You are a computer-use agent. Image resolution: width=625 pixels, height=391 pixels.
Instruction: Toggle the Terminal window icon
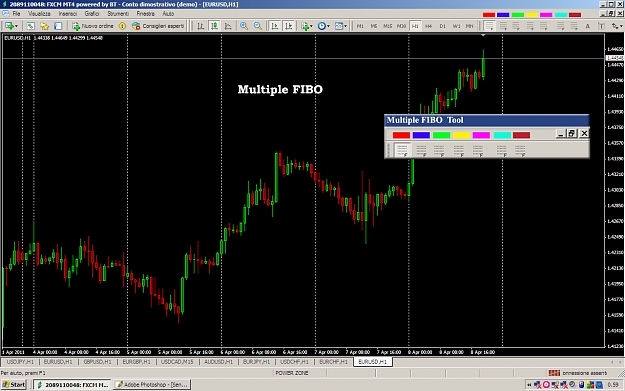point(58,26)
